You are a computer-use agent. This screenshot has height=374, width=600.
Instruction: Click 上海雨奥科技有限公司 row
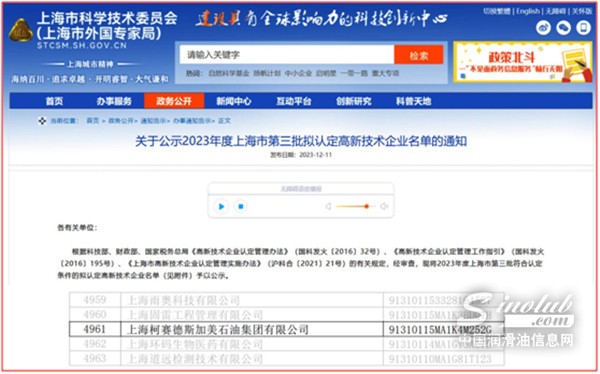click(x=183, y=301)
